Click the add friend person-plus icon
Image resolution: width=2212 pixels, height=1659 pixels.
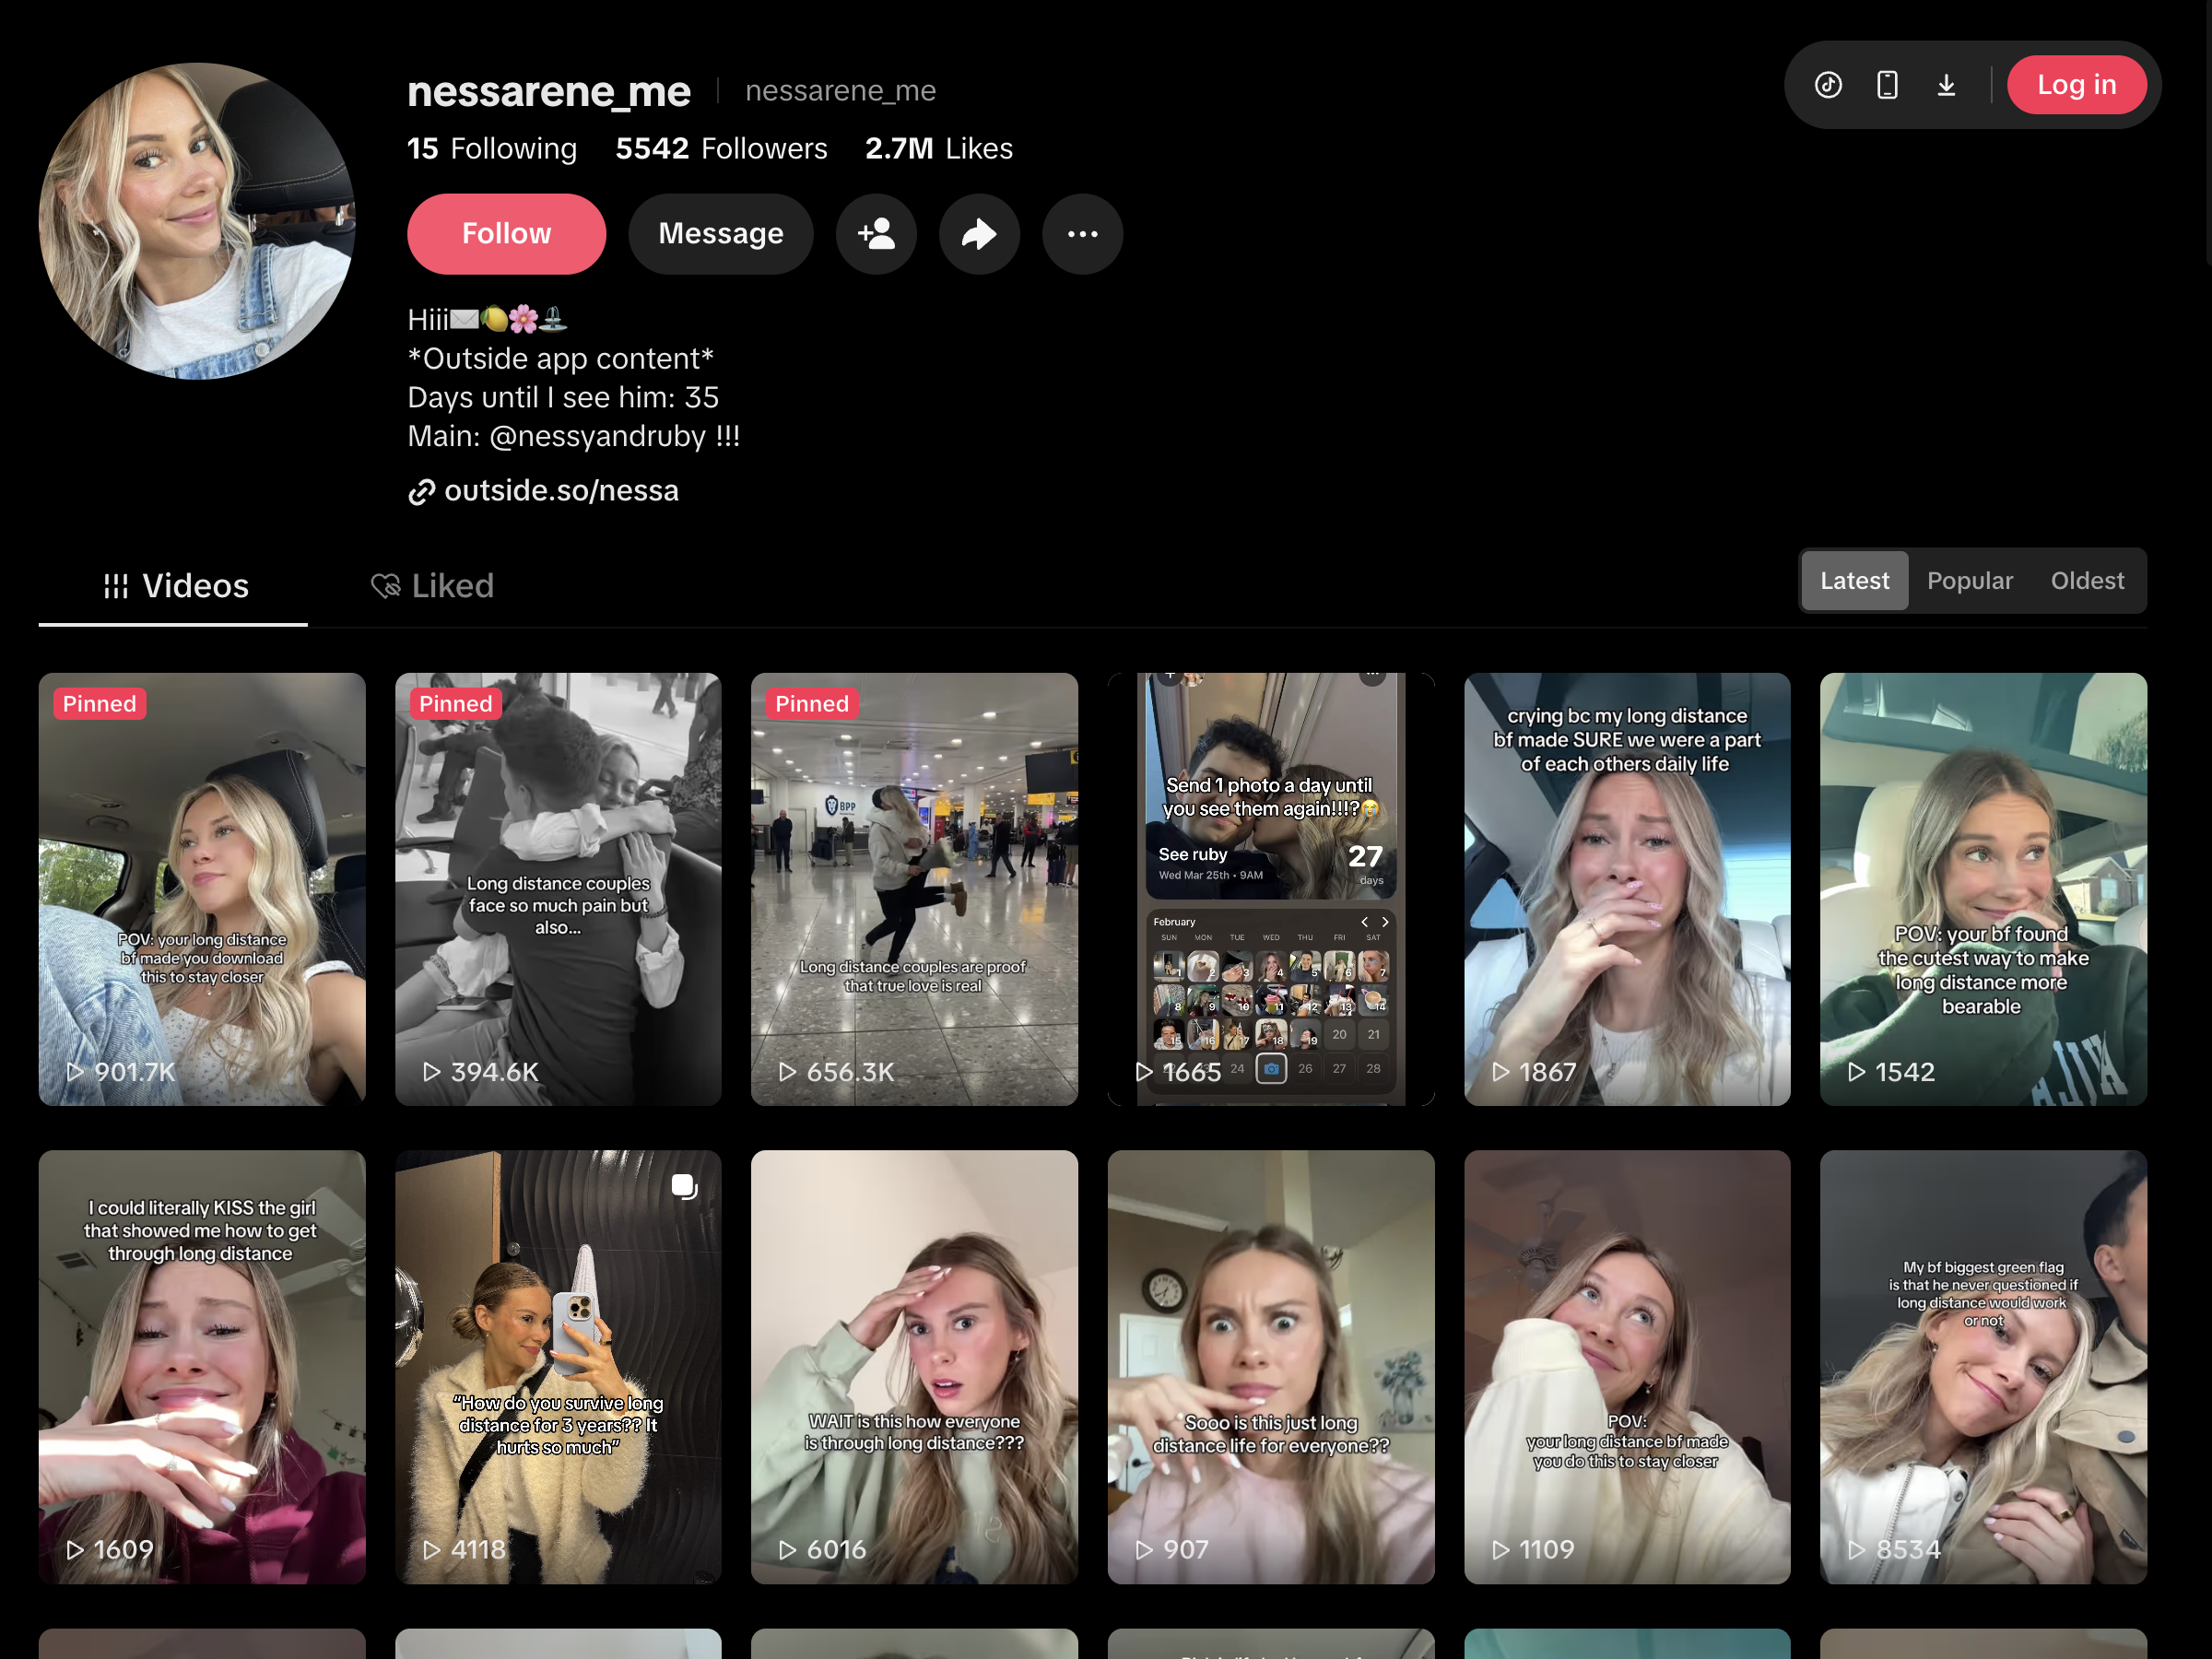point(876,234)
